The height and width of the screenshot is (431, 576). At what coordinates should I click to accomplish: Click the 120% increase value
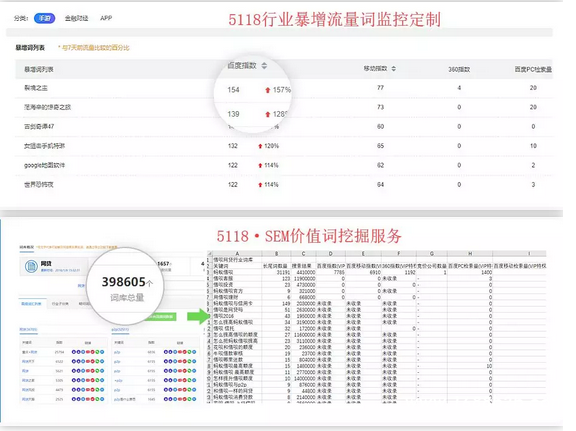pyautogui.click(x=271, y=146)
